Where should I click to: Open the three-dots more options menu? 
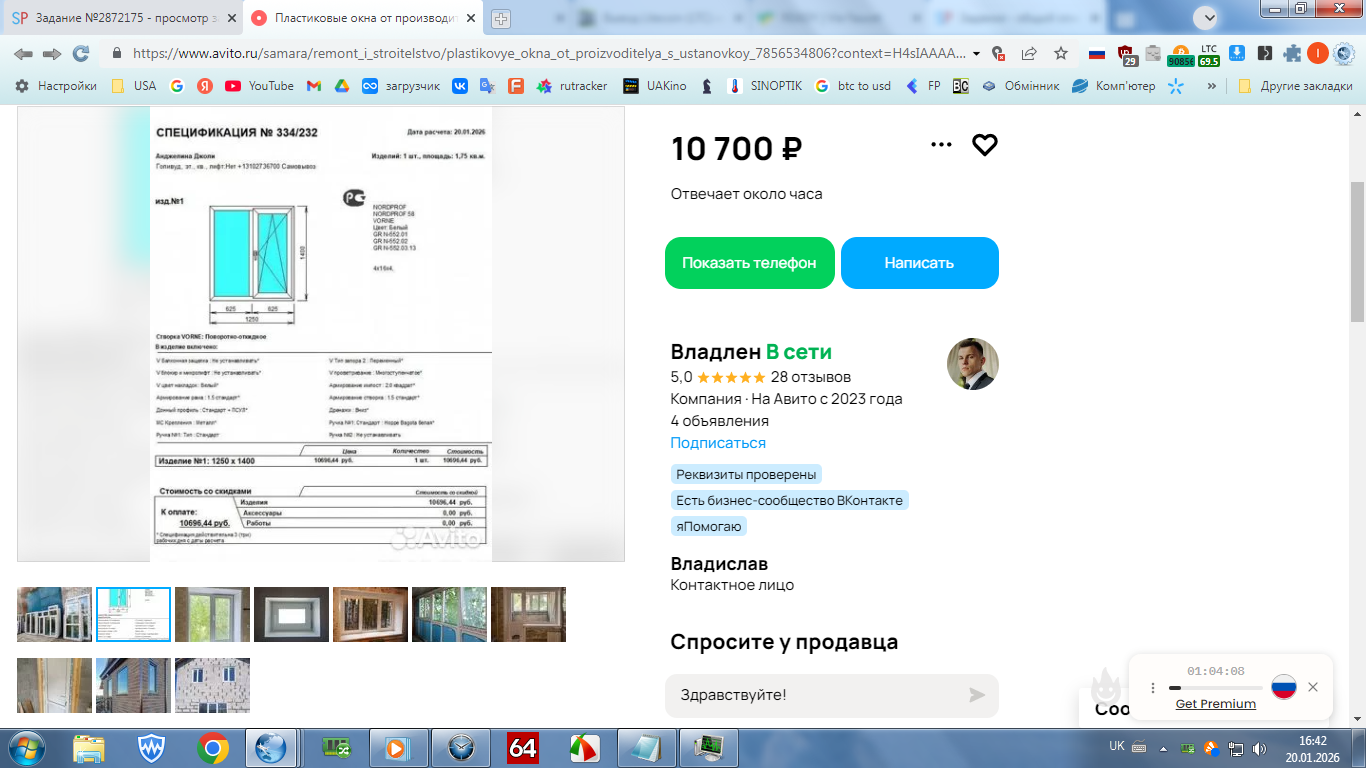(x=941, y=145)
